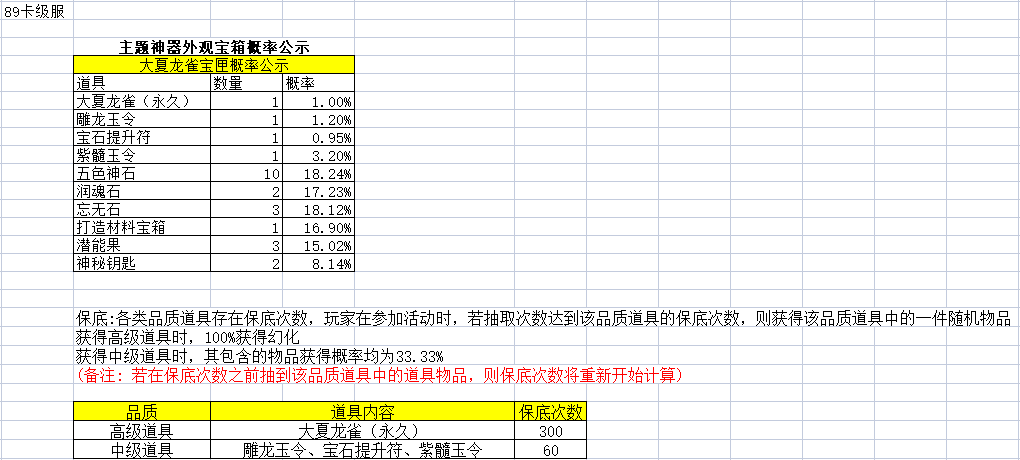
Task: Click the probability cell 0.95%
Action: (x=319, y=138)
